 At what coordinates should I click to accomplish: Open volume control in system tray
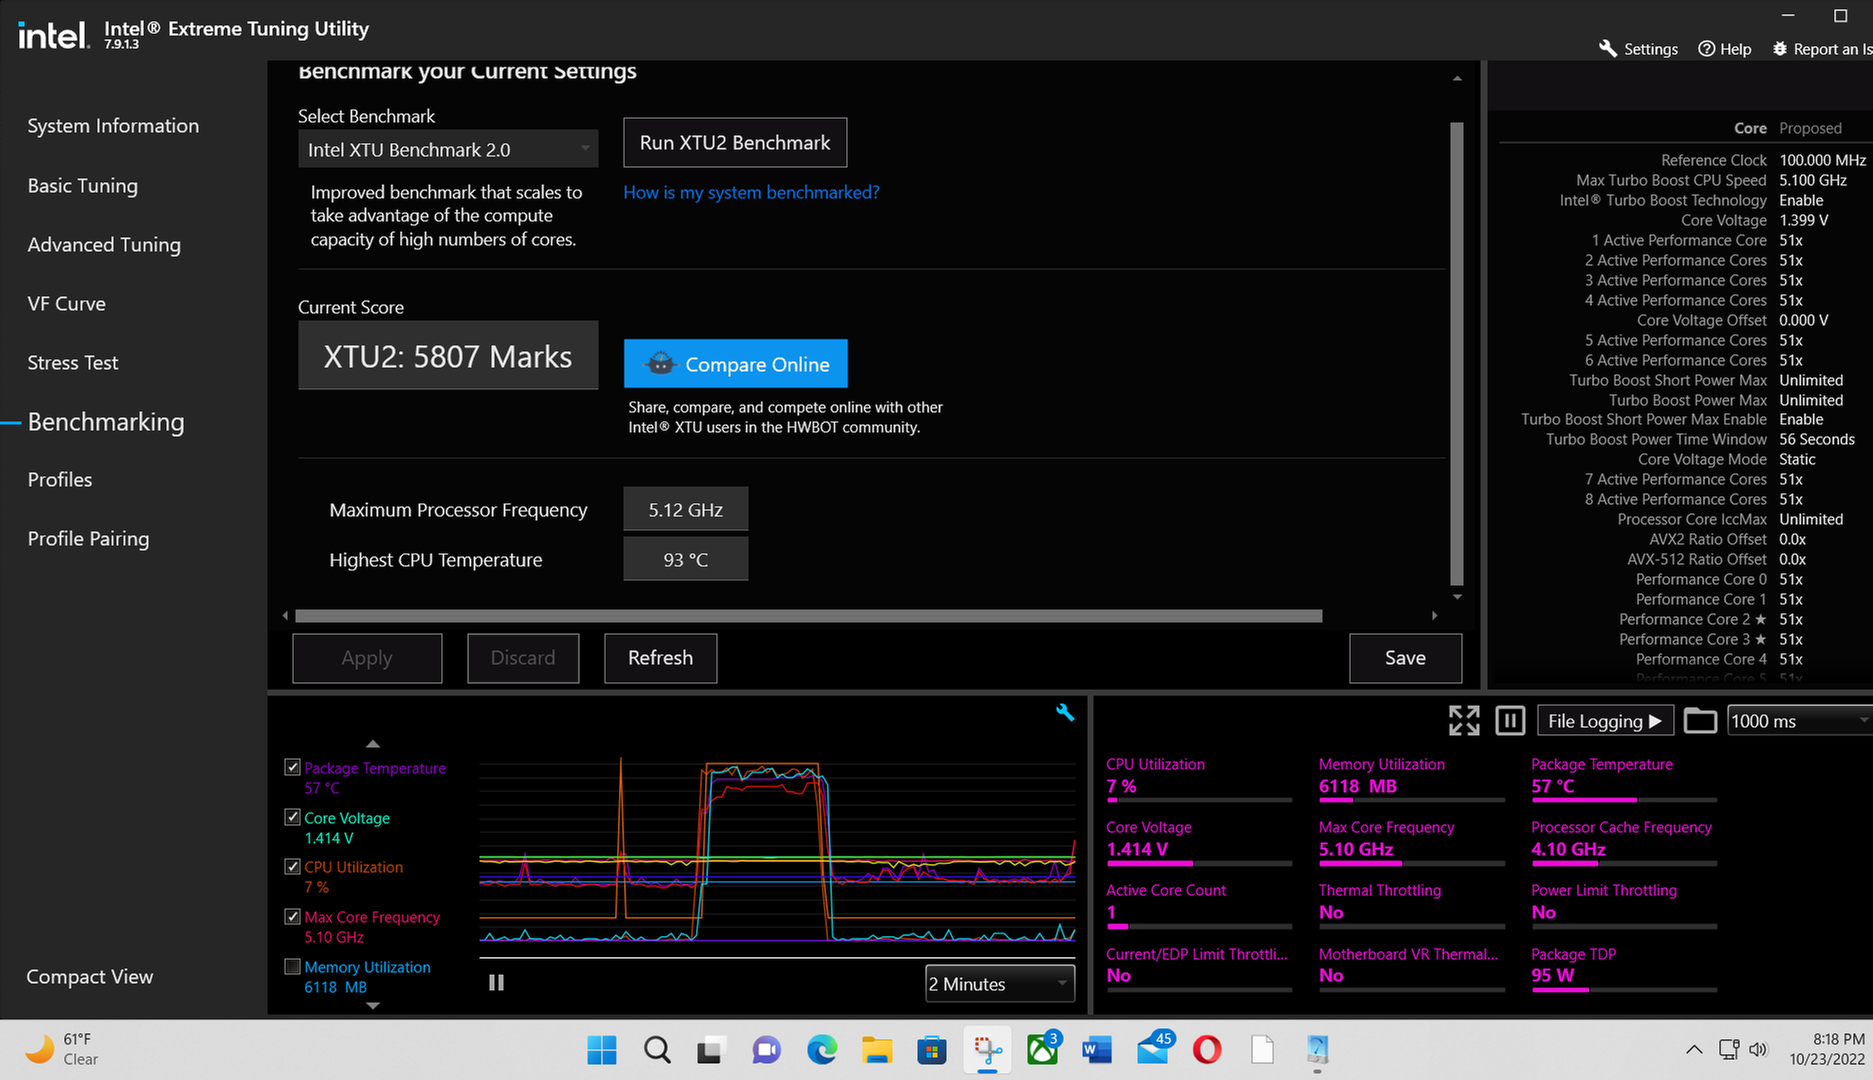(1759, 1049)
